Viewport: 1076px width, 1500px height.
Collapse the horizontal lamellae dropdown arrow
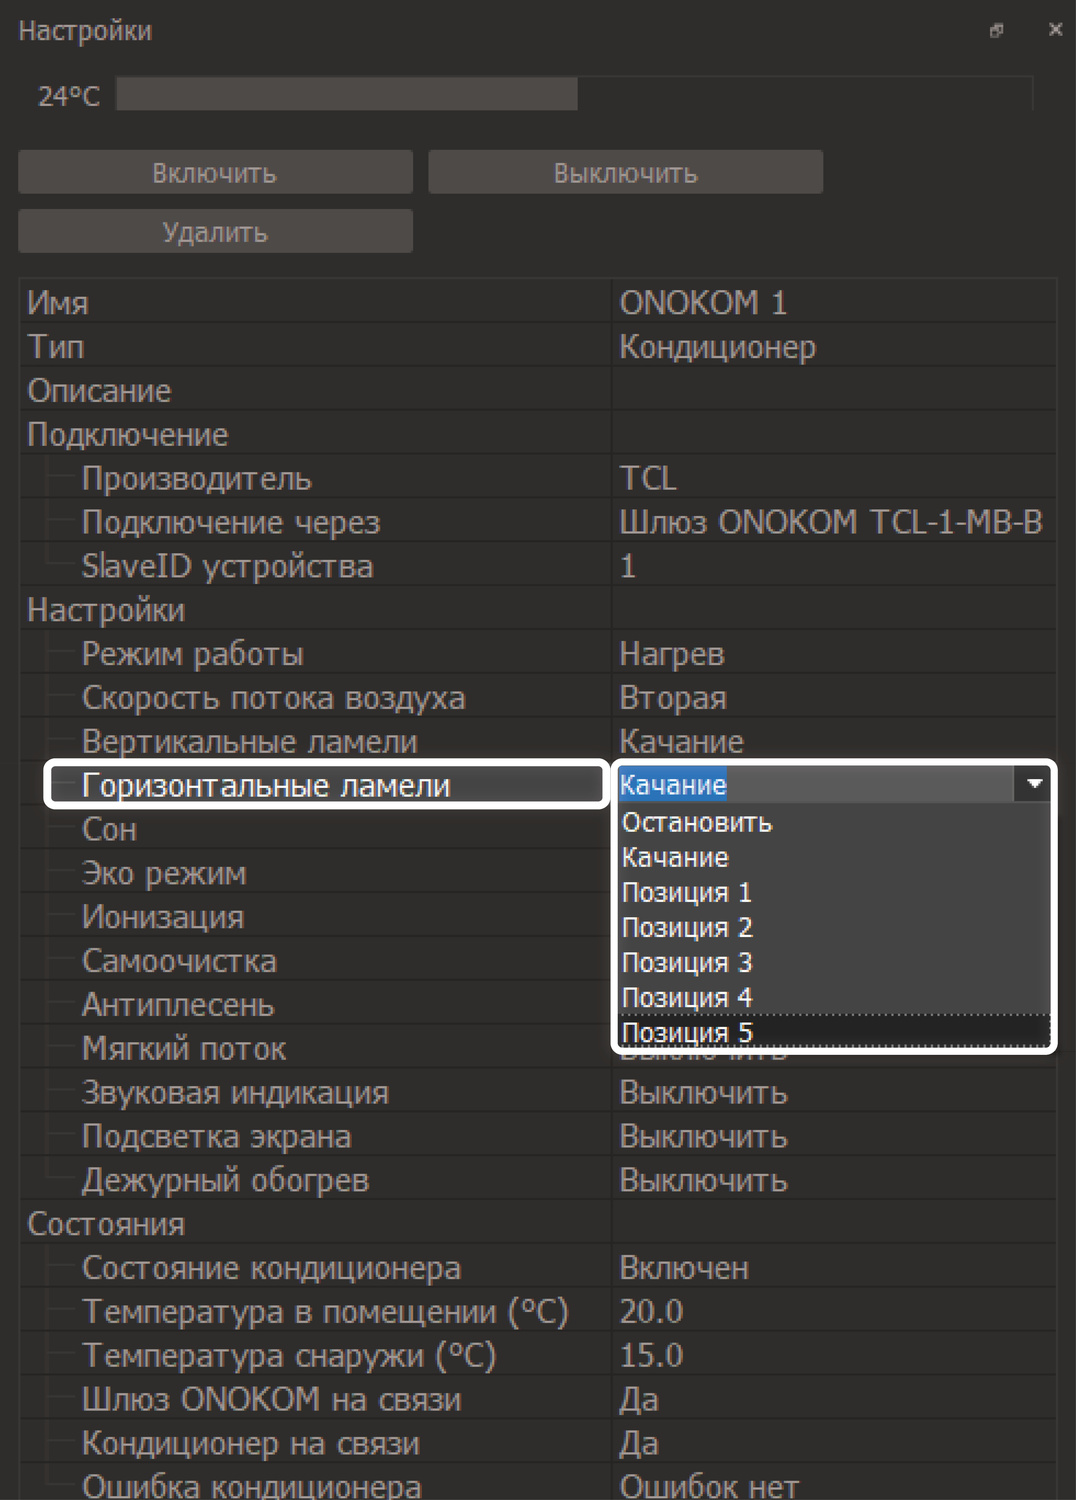(1034, 784)
